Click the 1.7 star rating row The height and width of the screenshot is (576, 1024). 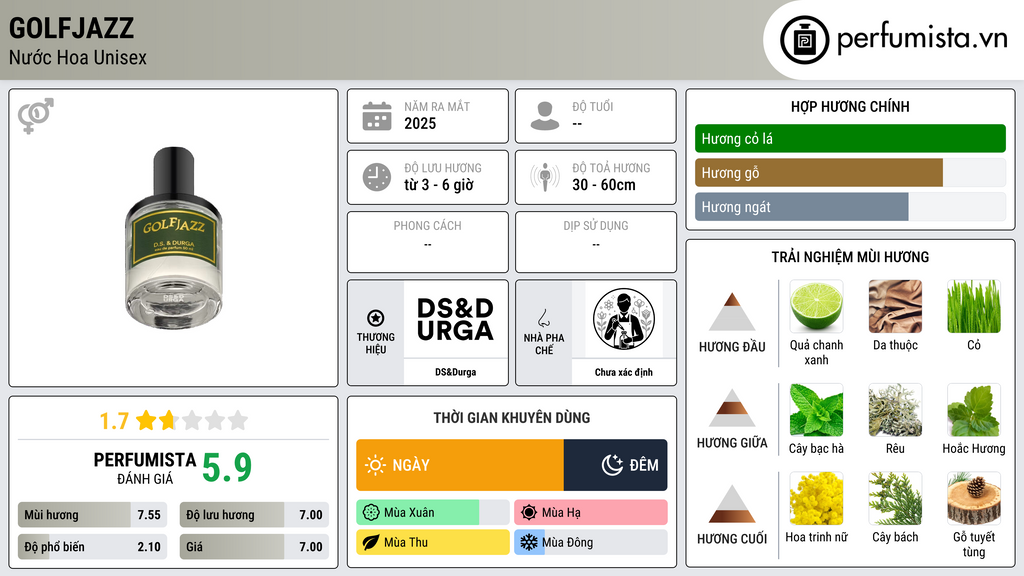(174, 421)
